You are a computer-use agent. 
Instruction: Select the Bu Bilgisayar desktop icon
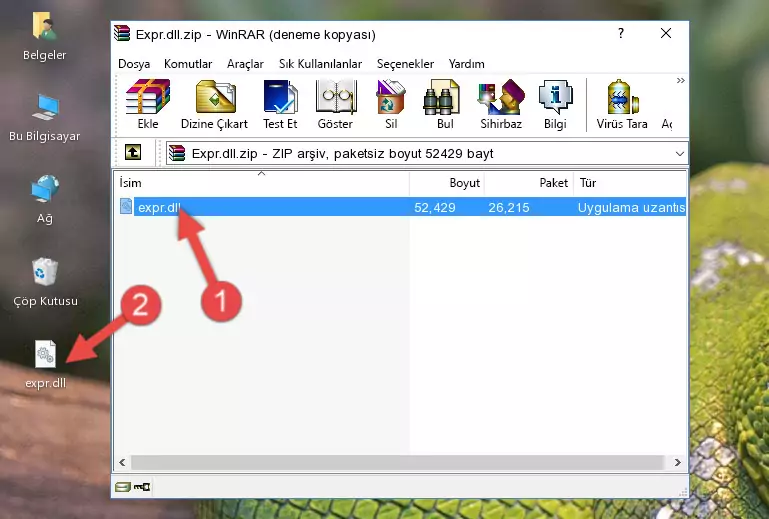pyautogui.click(x=45, y=118)
